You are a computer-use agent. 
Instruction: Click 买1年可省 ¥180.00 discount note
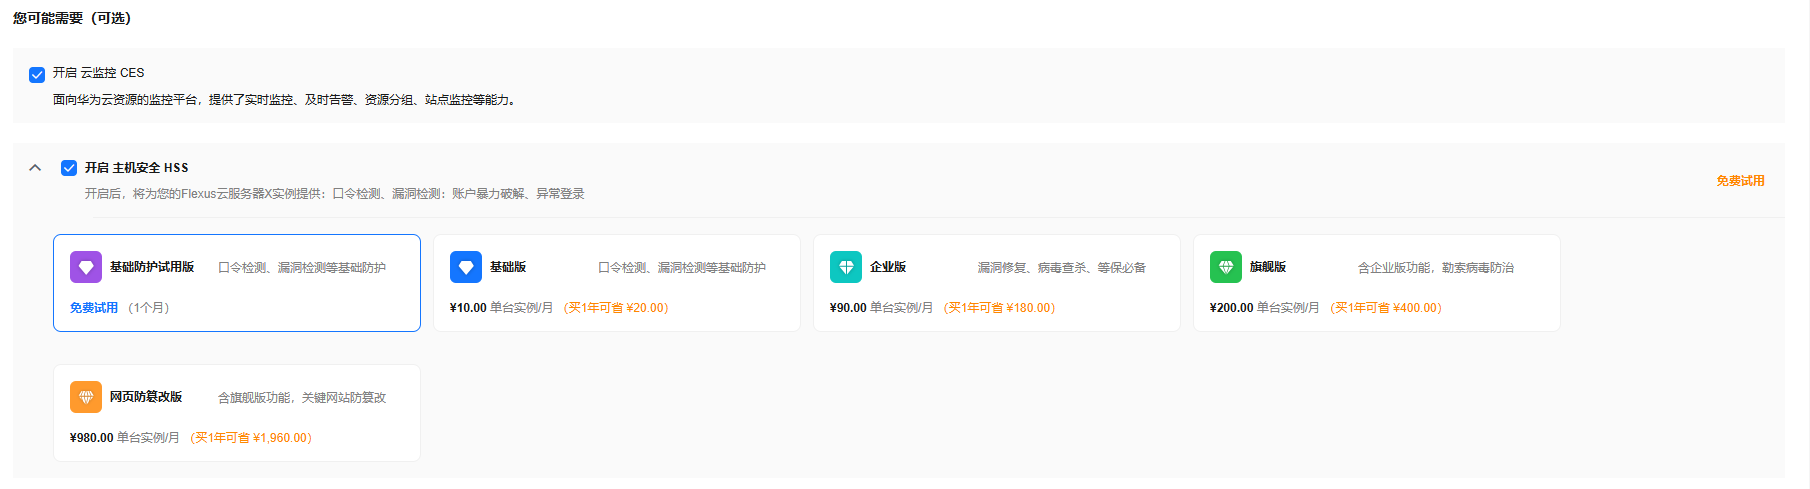point(999,308)
